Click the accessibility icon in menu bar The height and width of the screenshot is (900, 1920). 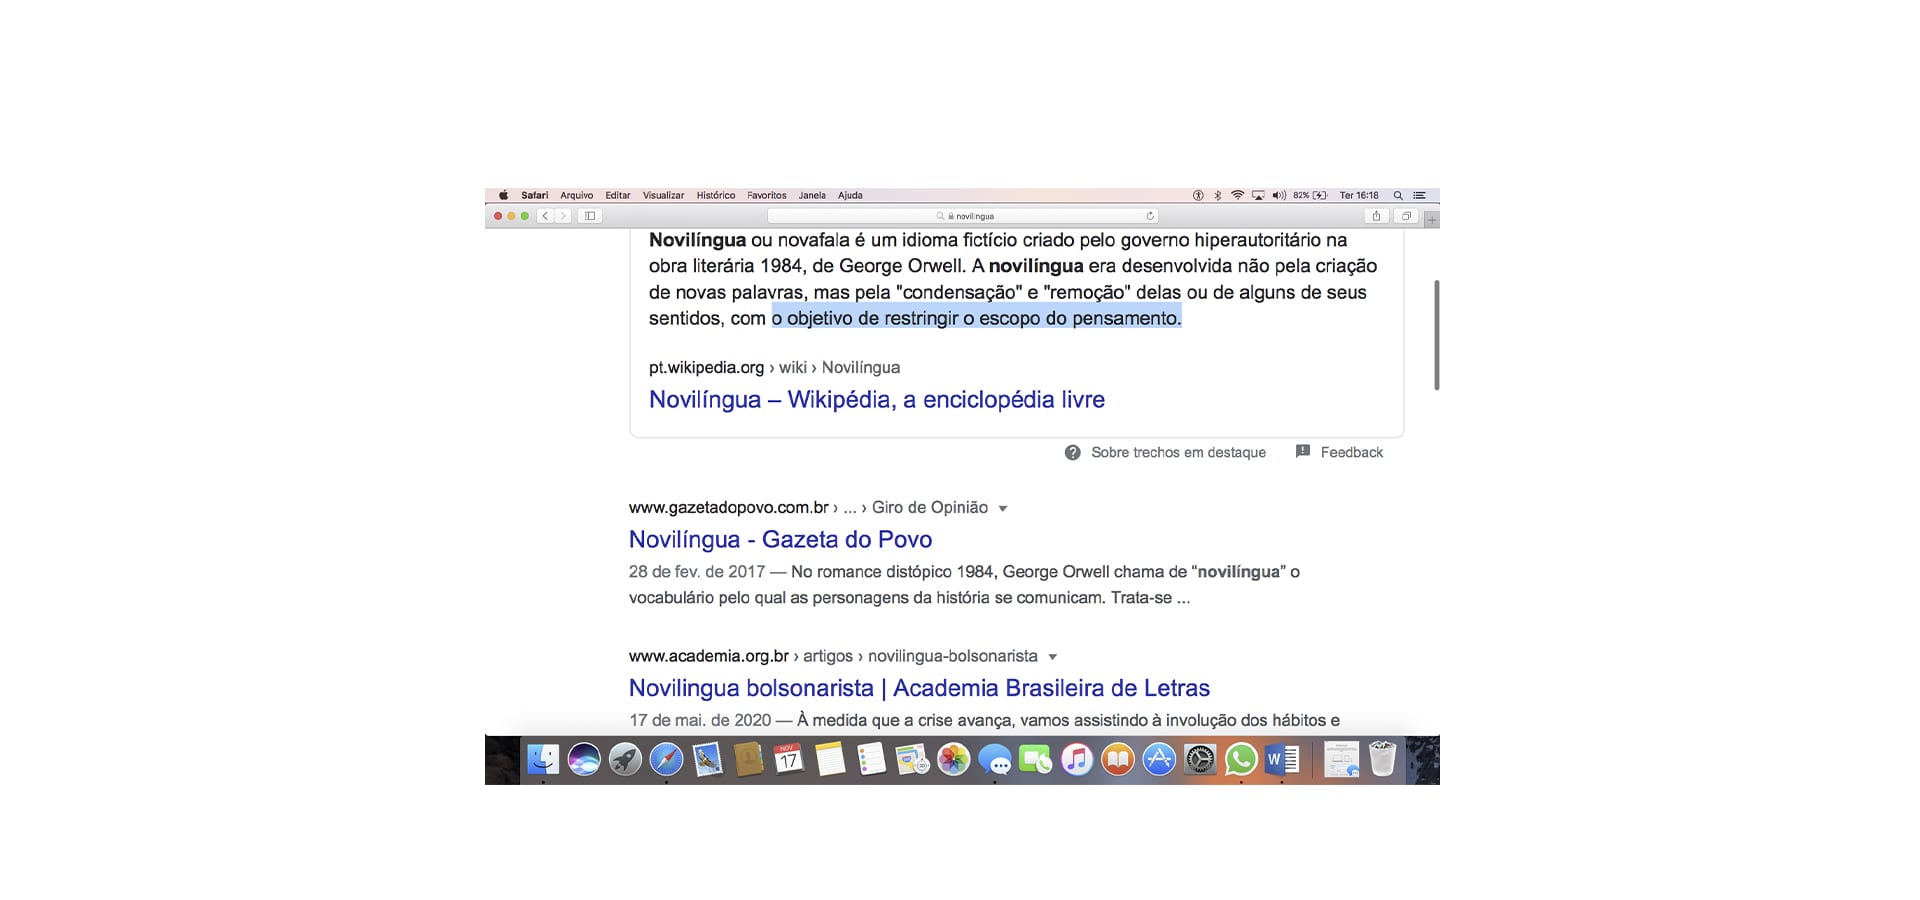(1198, 196)
